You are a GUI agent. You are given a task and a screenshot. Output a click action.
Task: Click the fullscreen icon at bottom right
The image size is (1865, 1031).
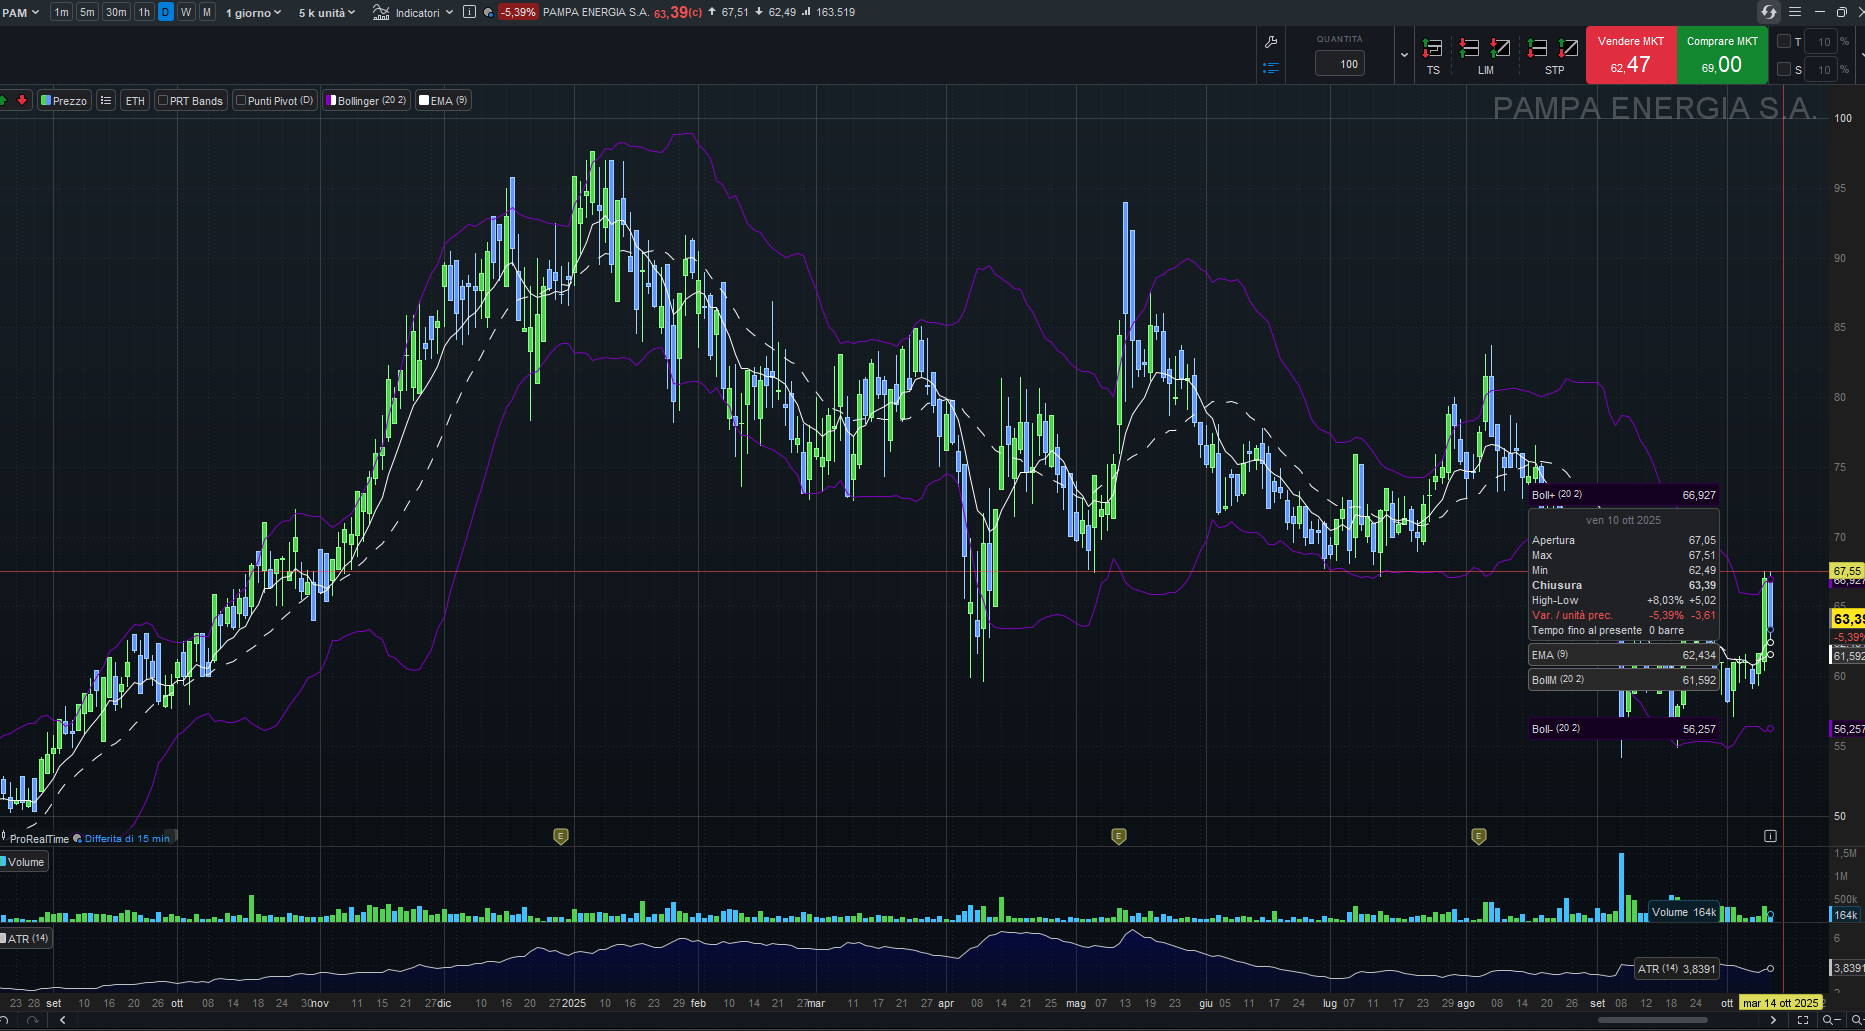pos(1803,1020)
